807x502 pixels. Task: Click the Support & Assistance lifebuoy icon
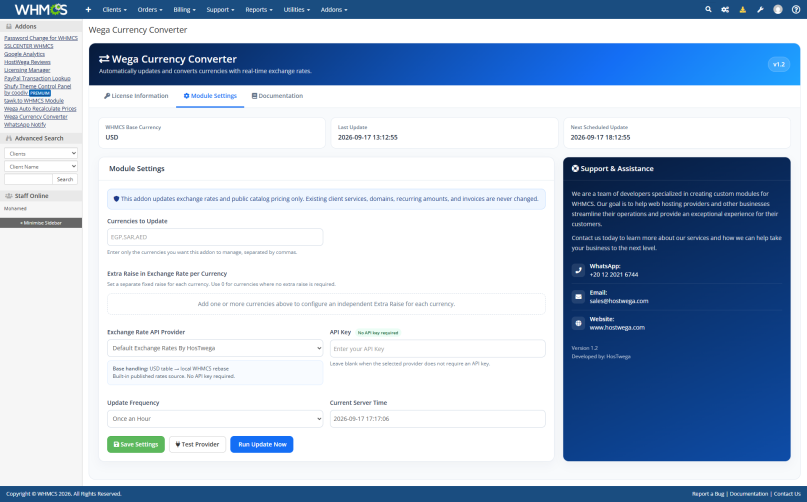point(575,168)
